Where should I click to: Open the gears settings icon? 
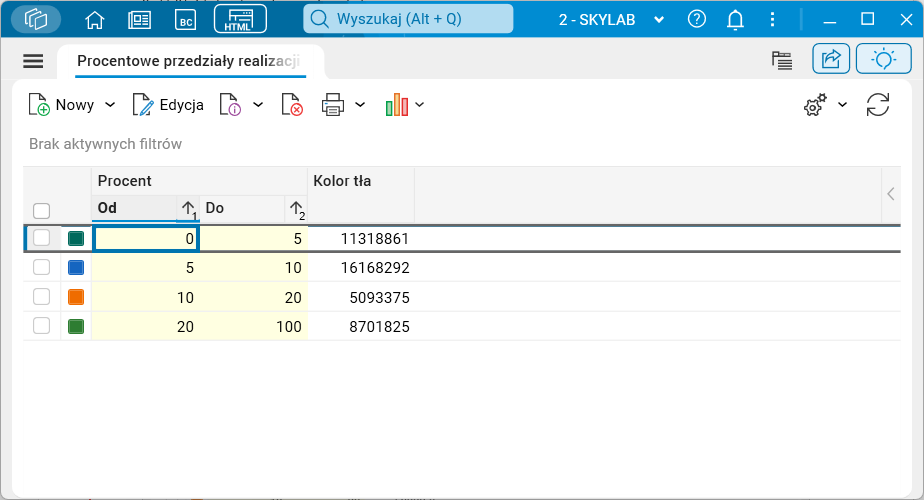point(816,105)
